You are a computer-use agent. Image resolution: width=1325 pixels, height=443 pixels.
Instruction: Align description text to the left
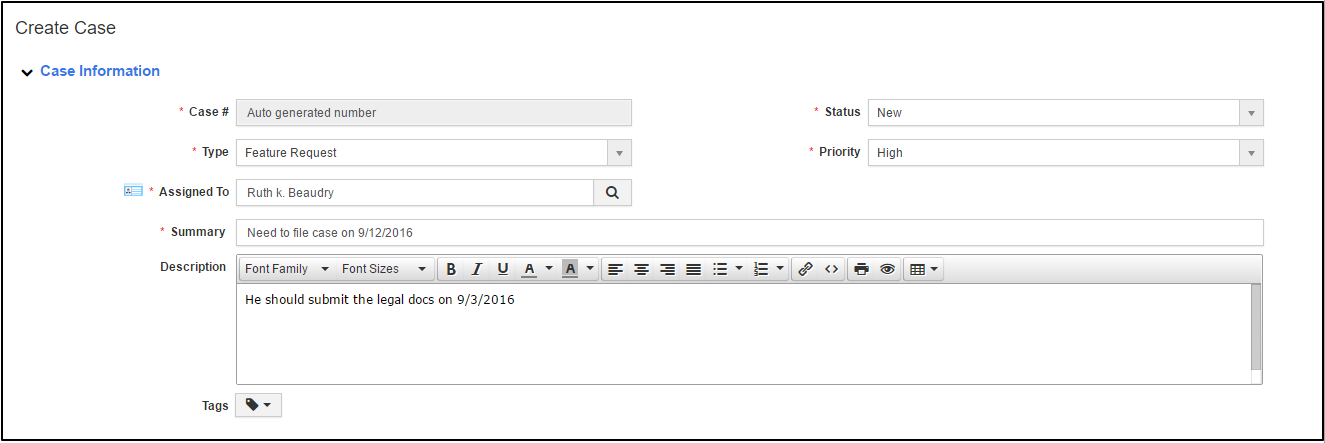[616, 269]
